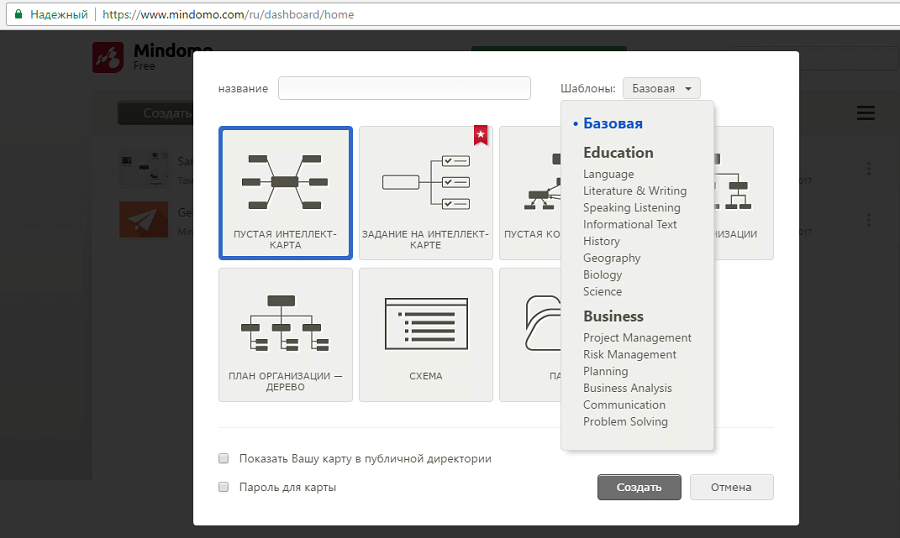Click the browser address bar URL

[228, 14]
